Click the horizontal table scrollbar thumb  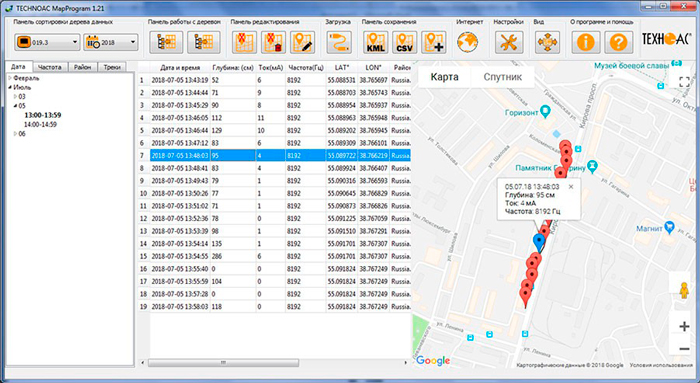pyautogui.click(x=223, y=363)
